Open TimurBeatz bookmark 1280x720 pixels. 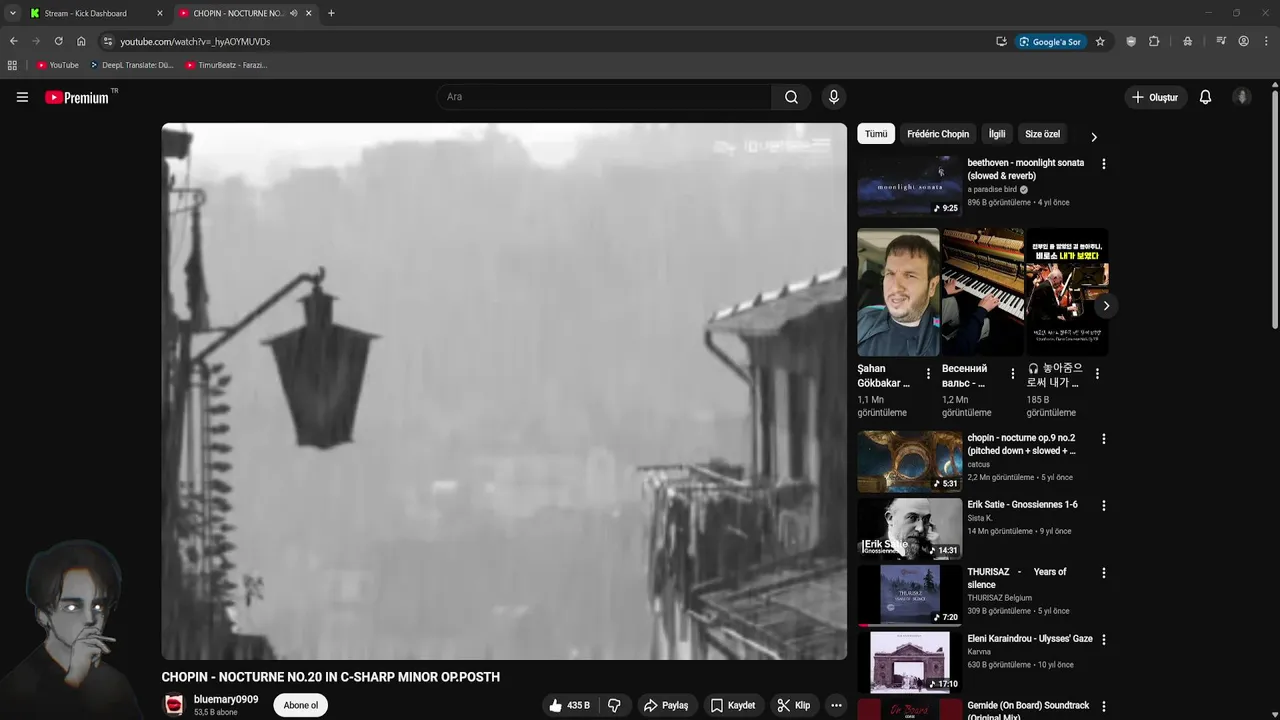click(226, 65)
